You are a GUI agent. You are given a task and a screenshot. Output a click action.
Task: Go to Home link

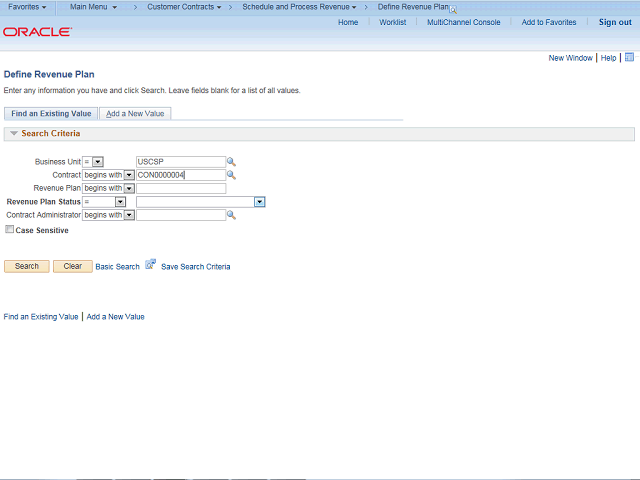tap(348, 22)
